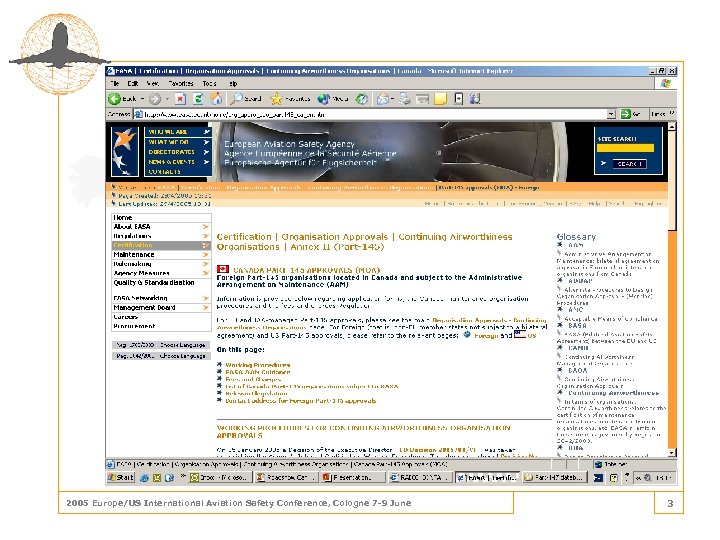720x540 pixels.
Task: Click the green Go arrow button
Action: click(625, 114)
